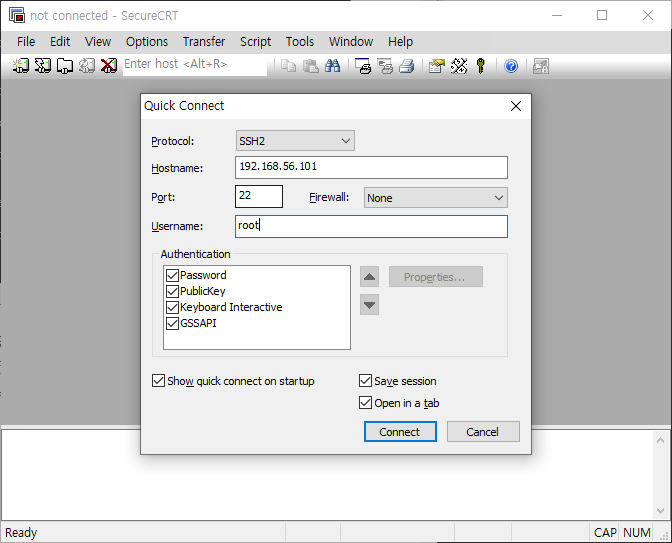
Task: Click the Hostname label
Action: [x=177, y=168]
